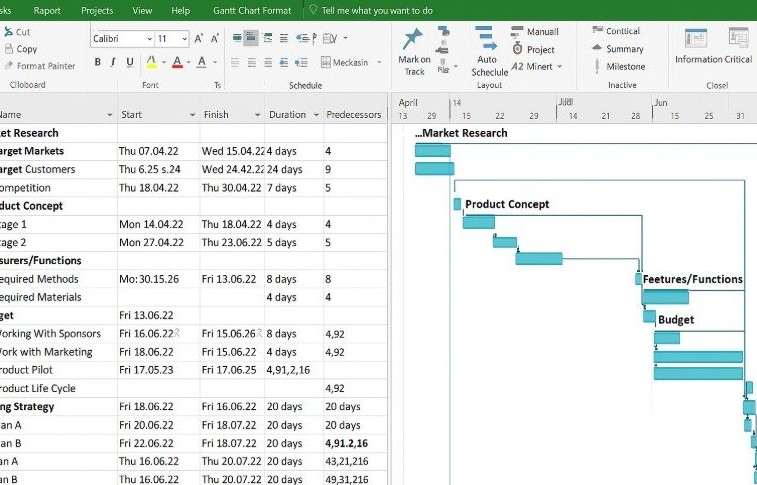Click the Conttical flag icon

(598, 30)
